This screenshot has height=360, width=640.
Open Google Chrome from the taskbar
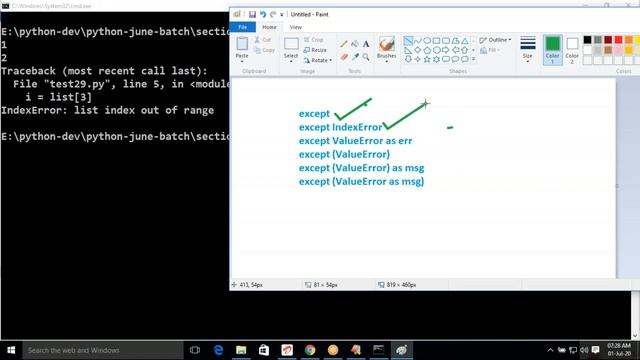click(310, 350)
